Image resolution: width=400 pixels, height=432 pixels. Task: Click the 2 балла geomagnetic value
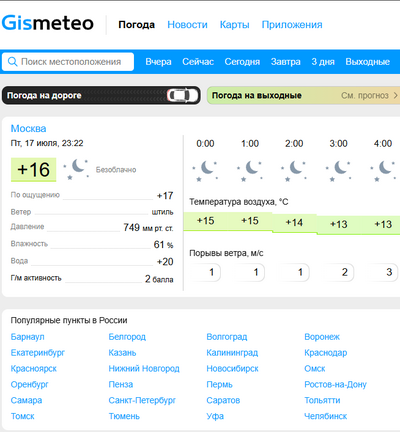click(x=159, y=279)
